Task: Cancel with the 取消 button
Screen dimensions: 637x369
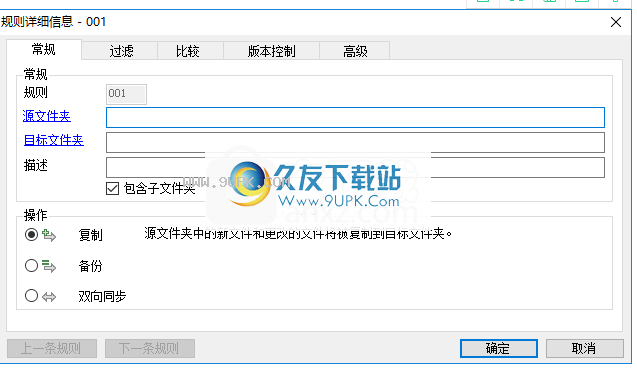Action: 585,349
